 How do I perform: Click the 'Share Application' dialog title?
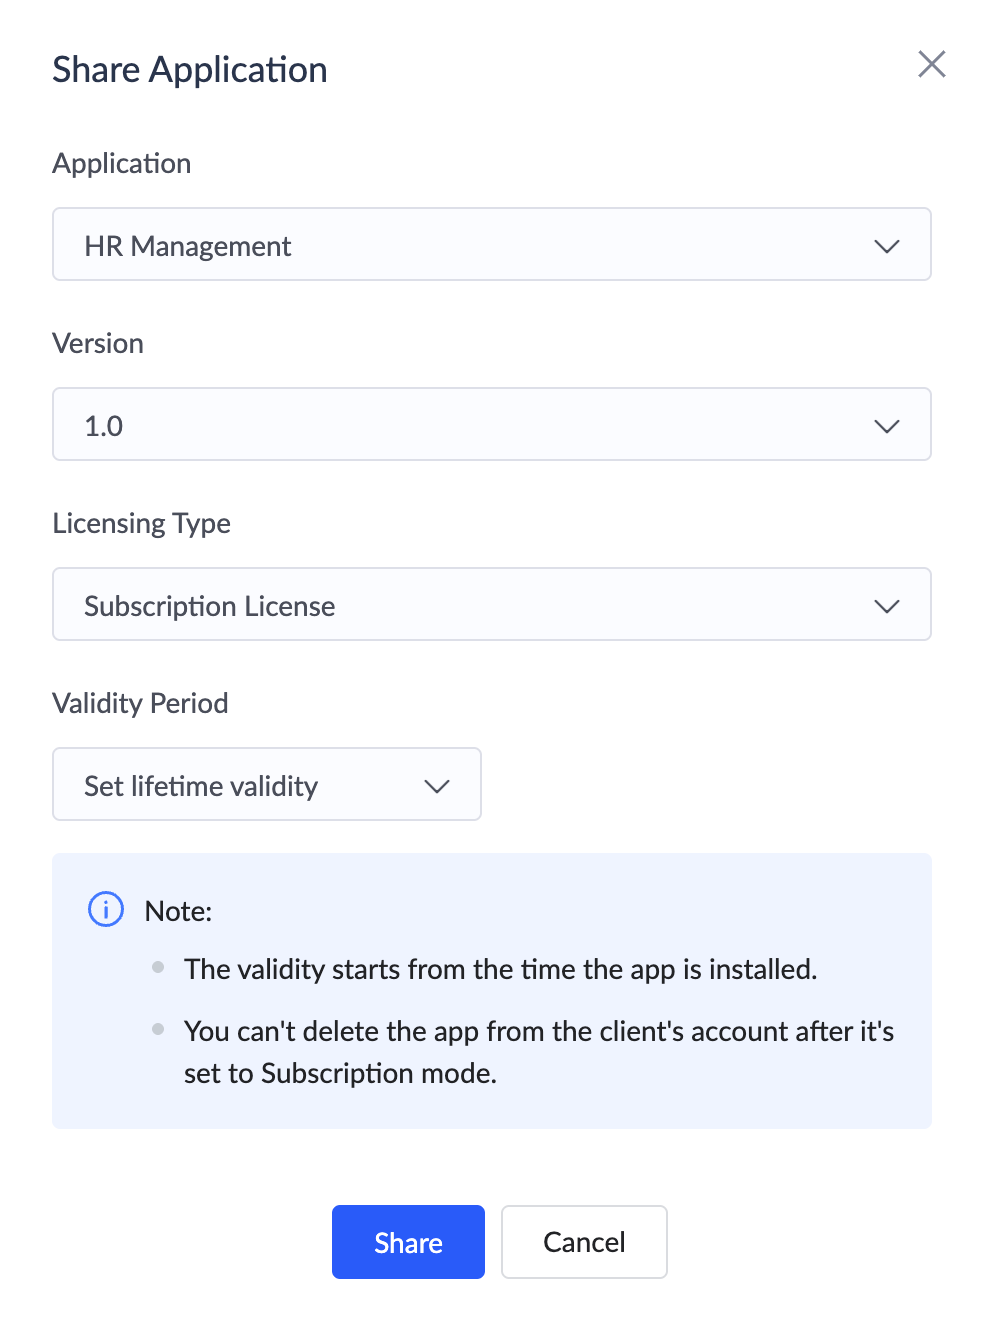190,70
